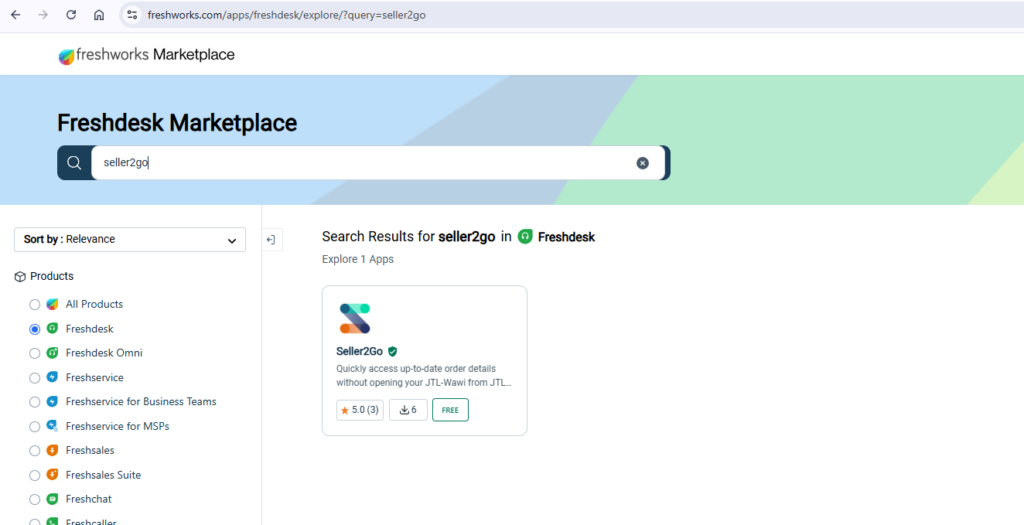Select the Freshservice radio button

click(35, 378)
